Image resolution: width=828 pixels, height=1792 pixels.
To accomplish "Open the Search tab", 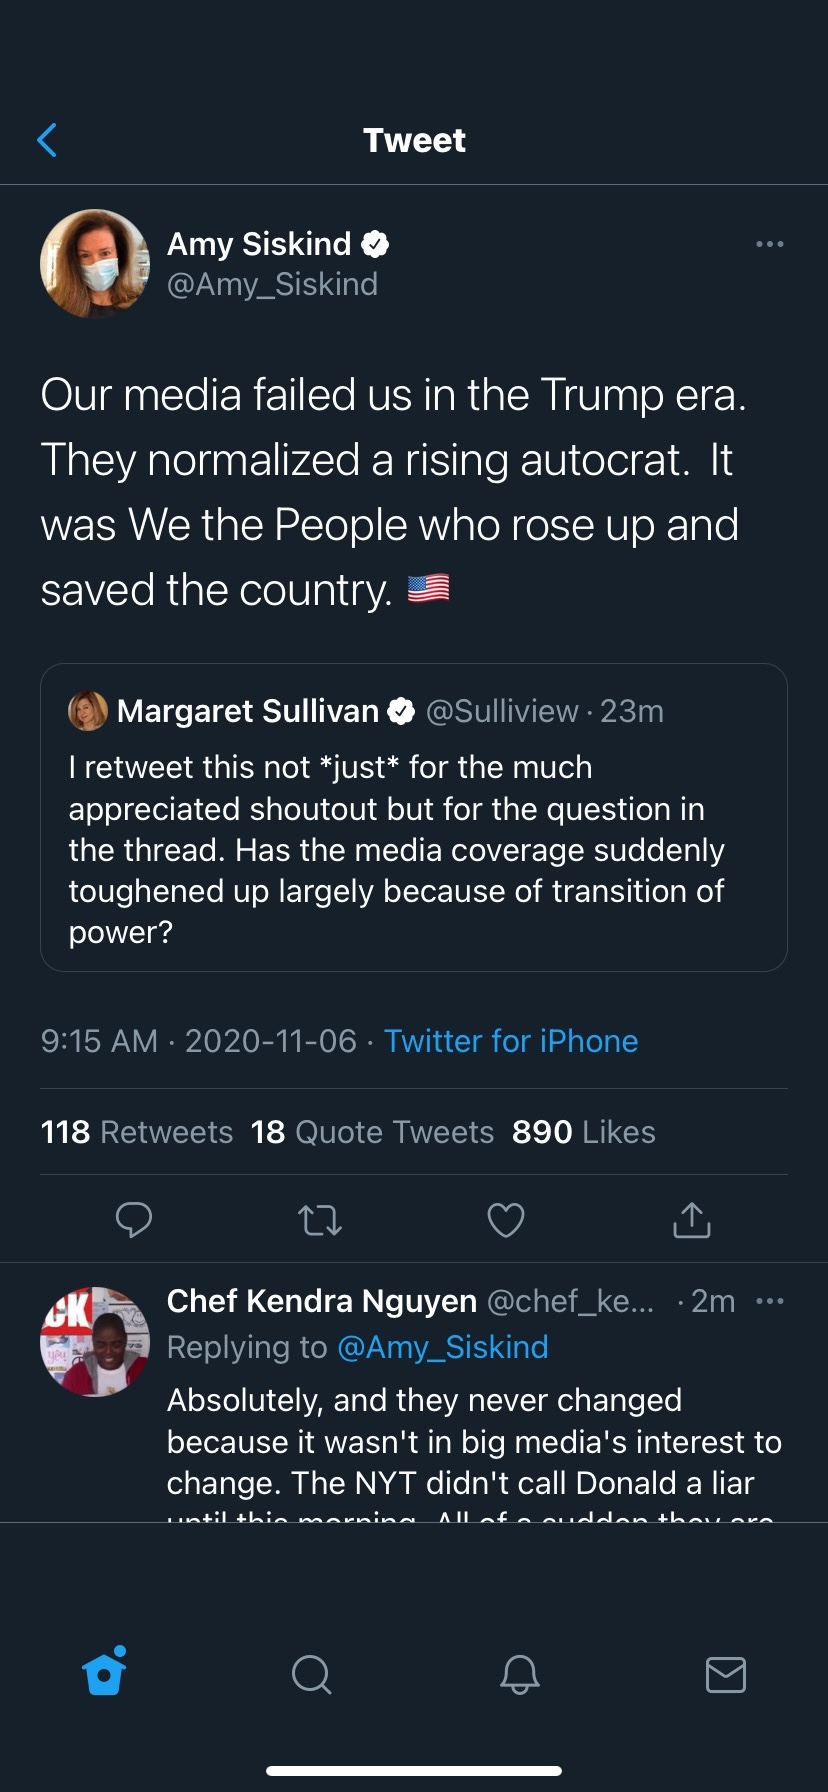I will click(311, 1674).
